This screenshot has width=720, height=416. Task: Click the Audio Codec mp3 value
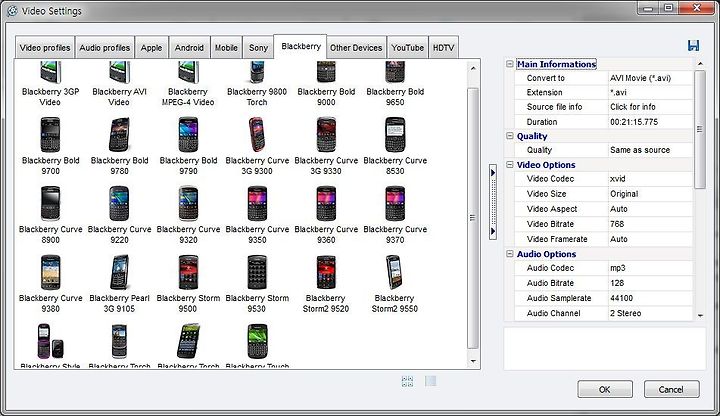tap(650, 268)
